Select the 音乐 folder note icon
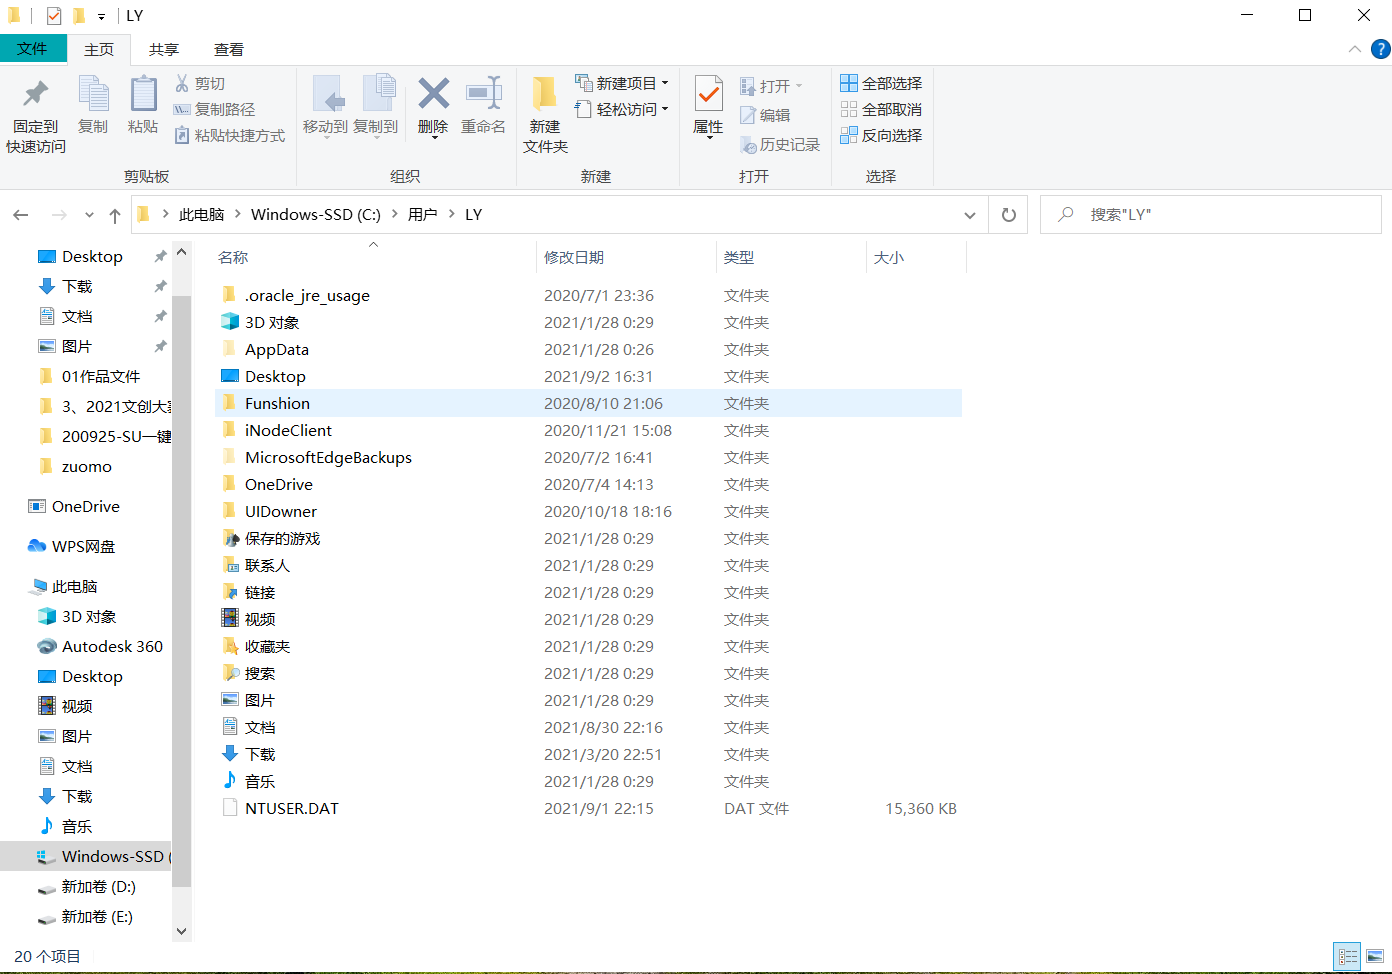Viewport: 1392px width, 974px height. pos(230,781)
